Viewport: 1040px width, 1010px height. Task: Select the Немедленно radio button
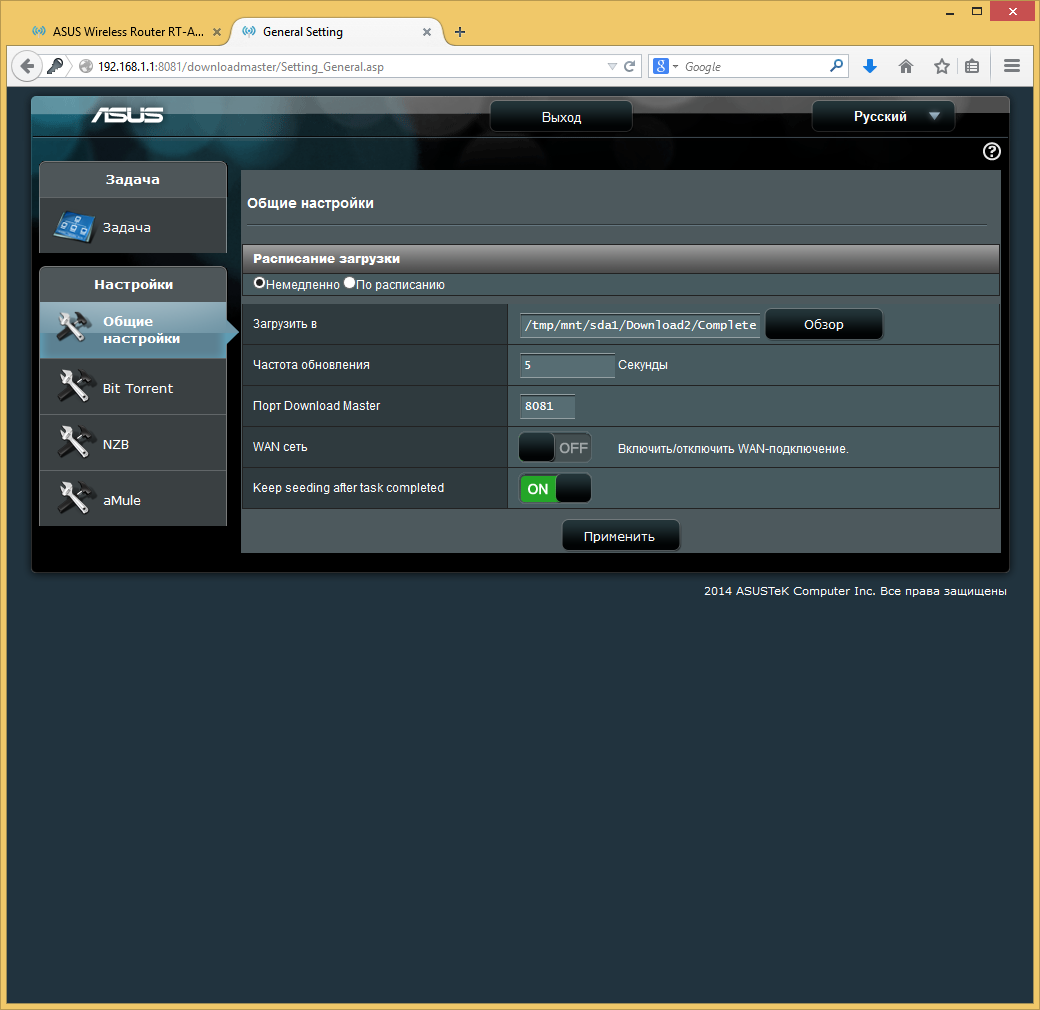pyautogui.click(x=259, y=283)
